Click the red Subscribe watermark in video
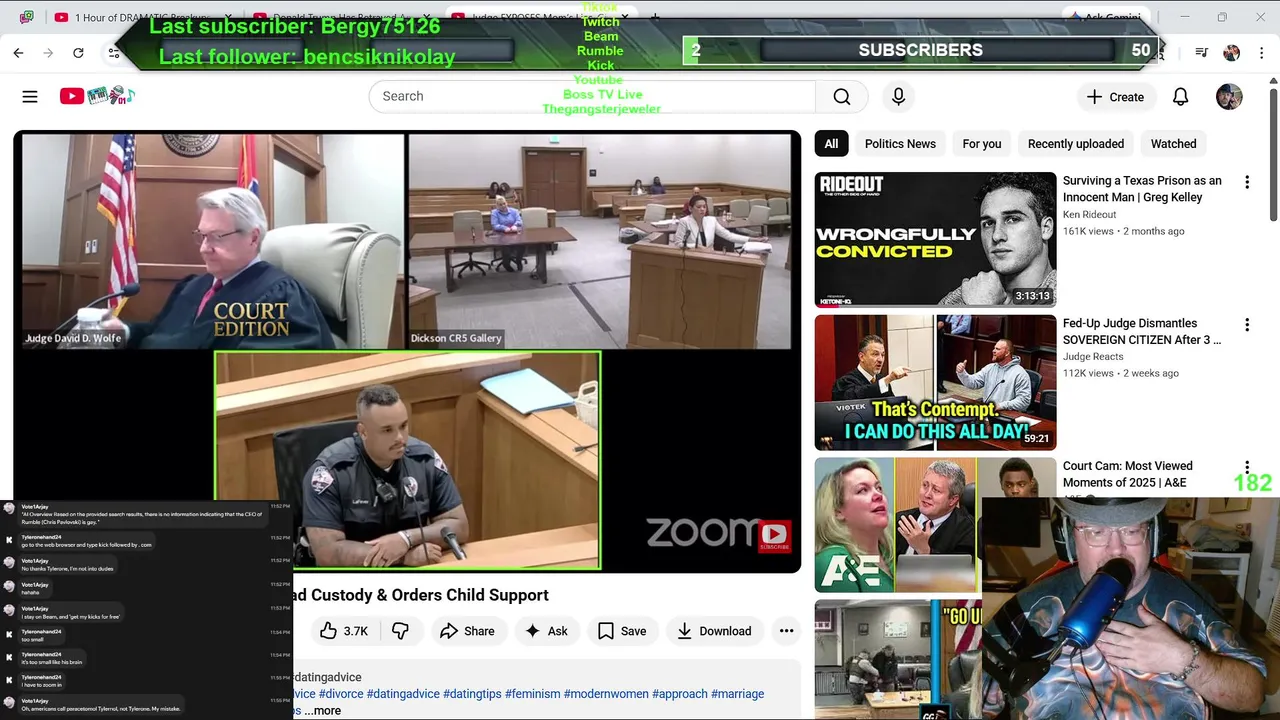The height and width of the screenshot is (720, 1280). (775, 536)
